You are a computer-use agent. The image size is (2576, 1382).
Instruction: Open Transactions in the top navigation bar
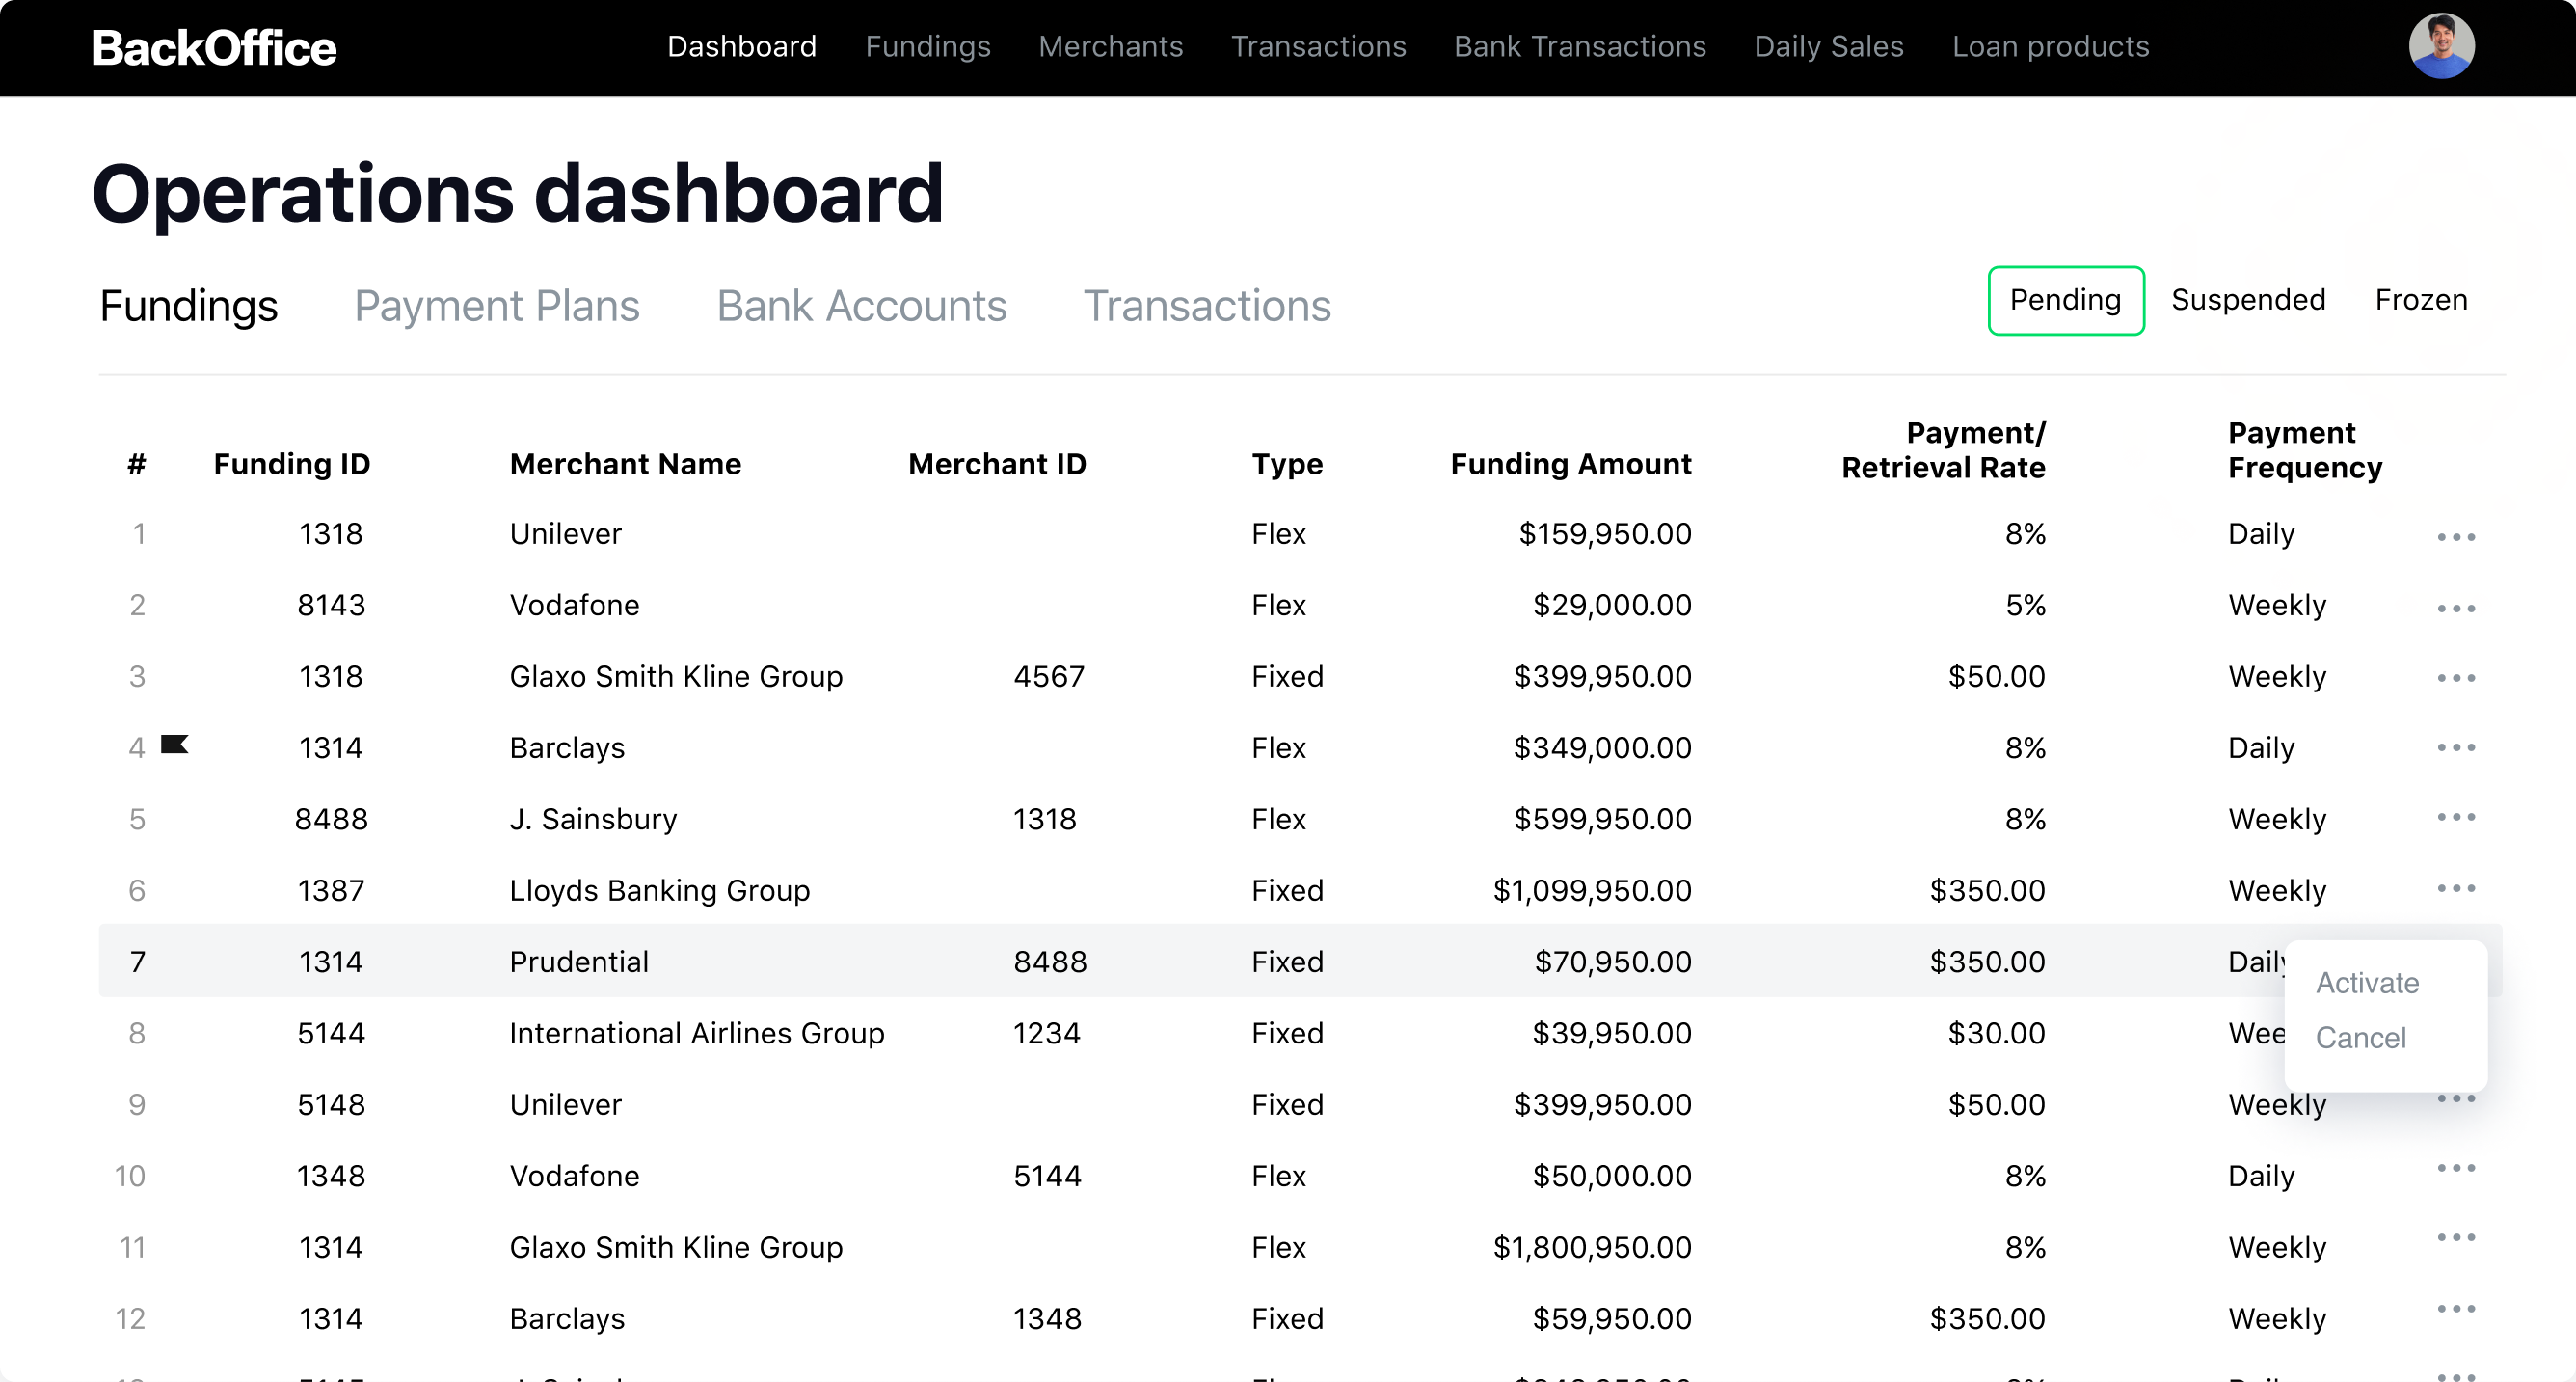tap(1319, 46)
